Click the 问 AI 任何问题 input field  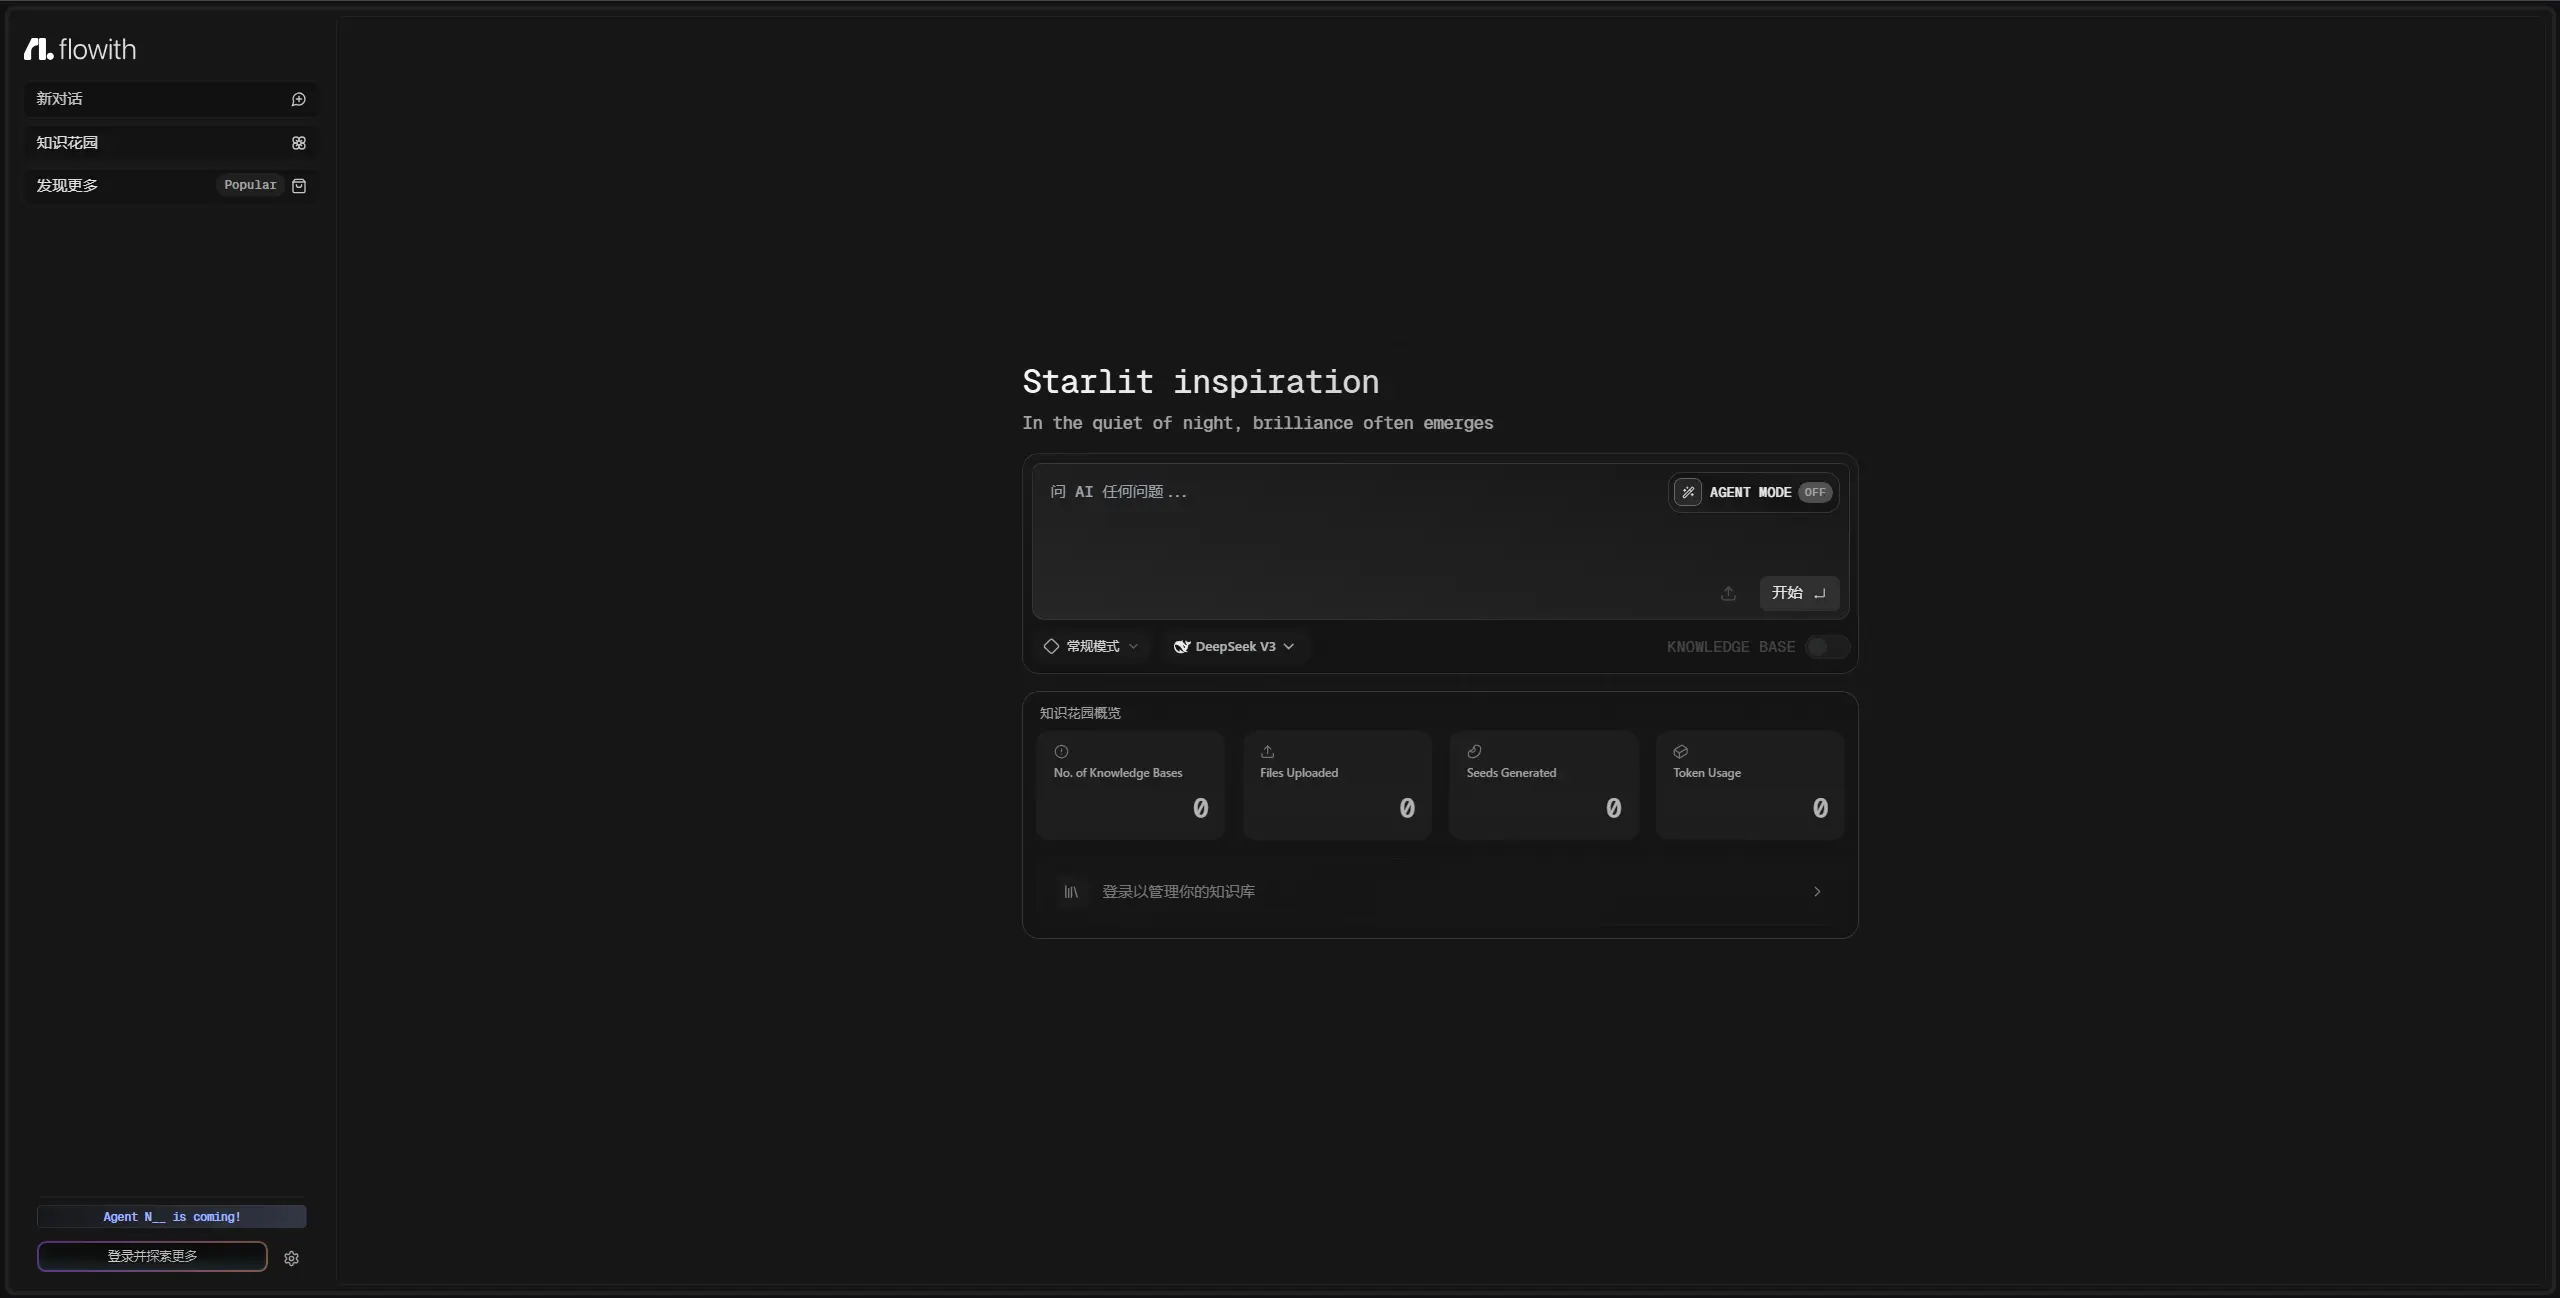1340,530
